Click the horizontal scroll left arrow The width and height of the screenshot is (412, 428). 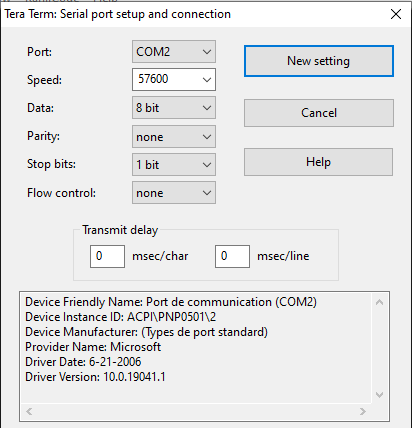coord(29,411)
